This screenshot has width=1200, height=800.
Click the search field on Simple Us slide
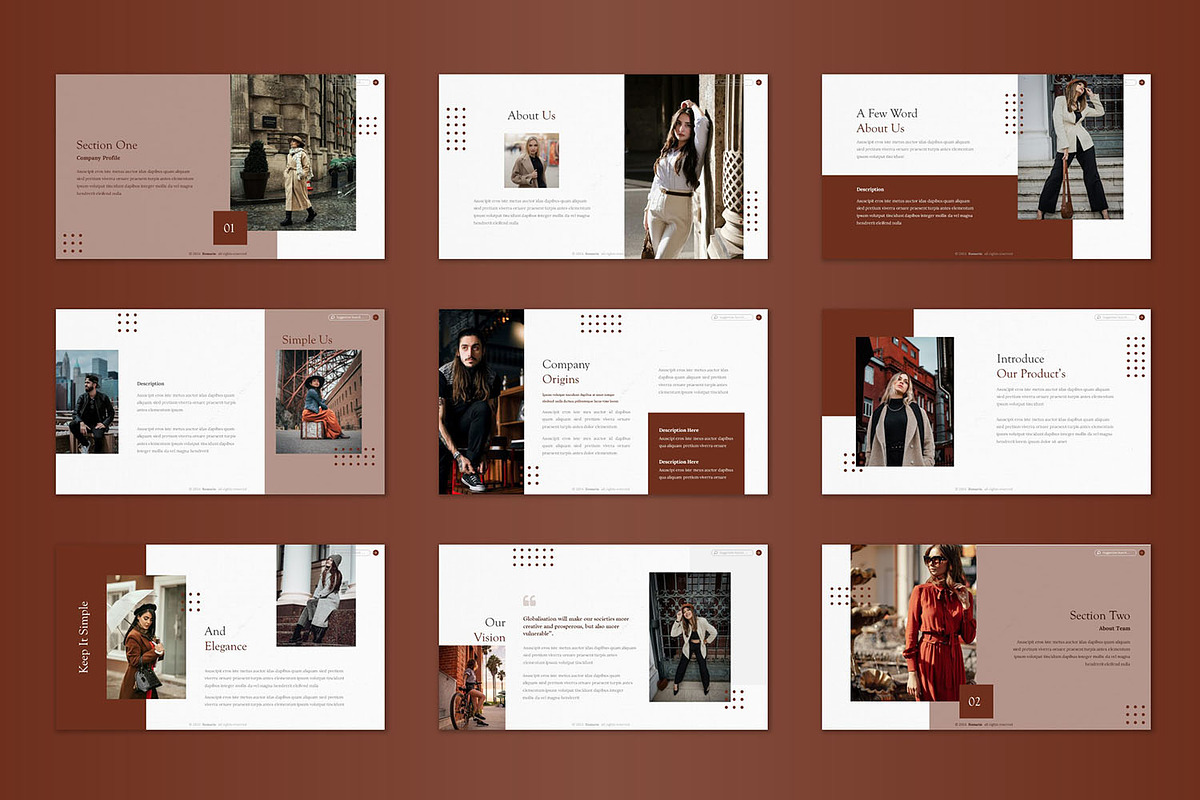pyautogui.click(x=348, y=317)
